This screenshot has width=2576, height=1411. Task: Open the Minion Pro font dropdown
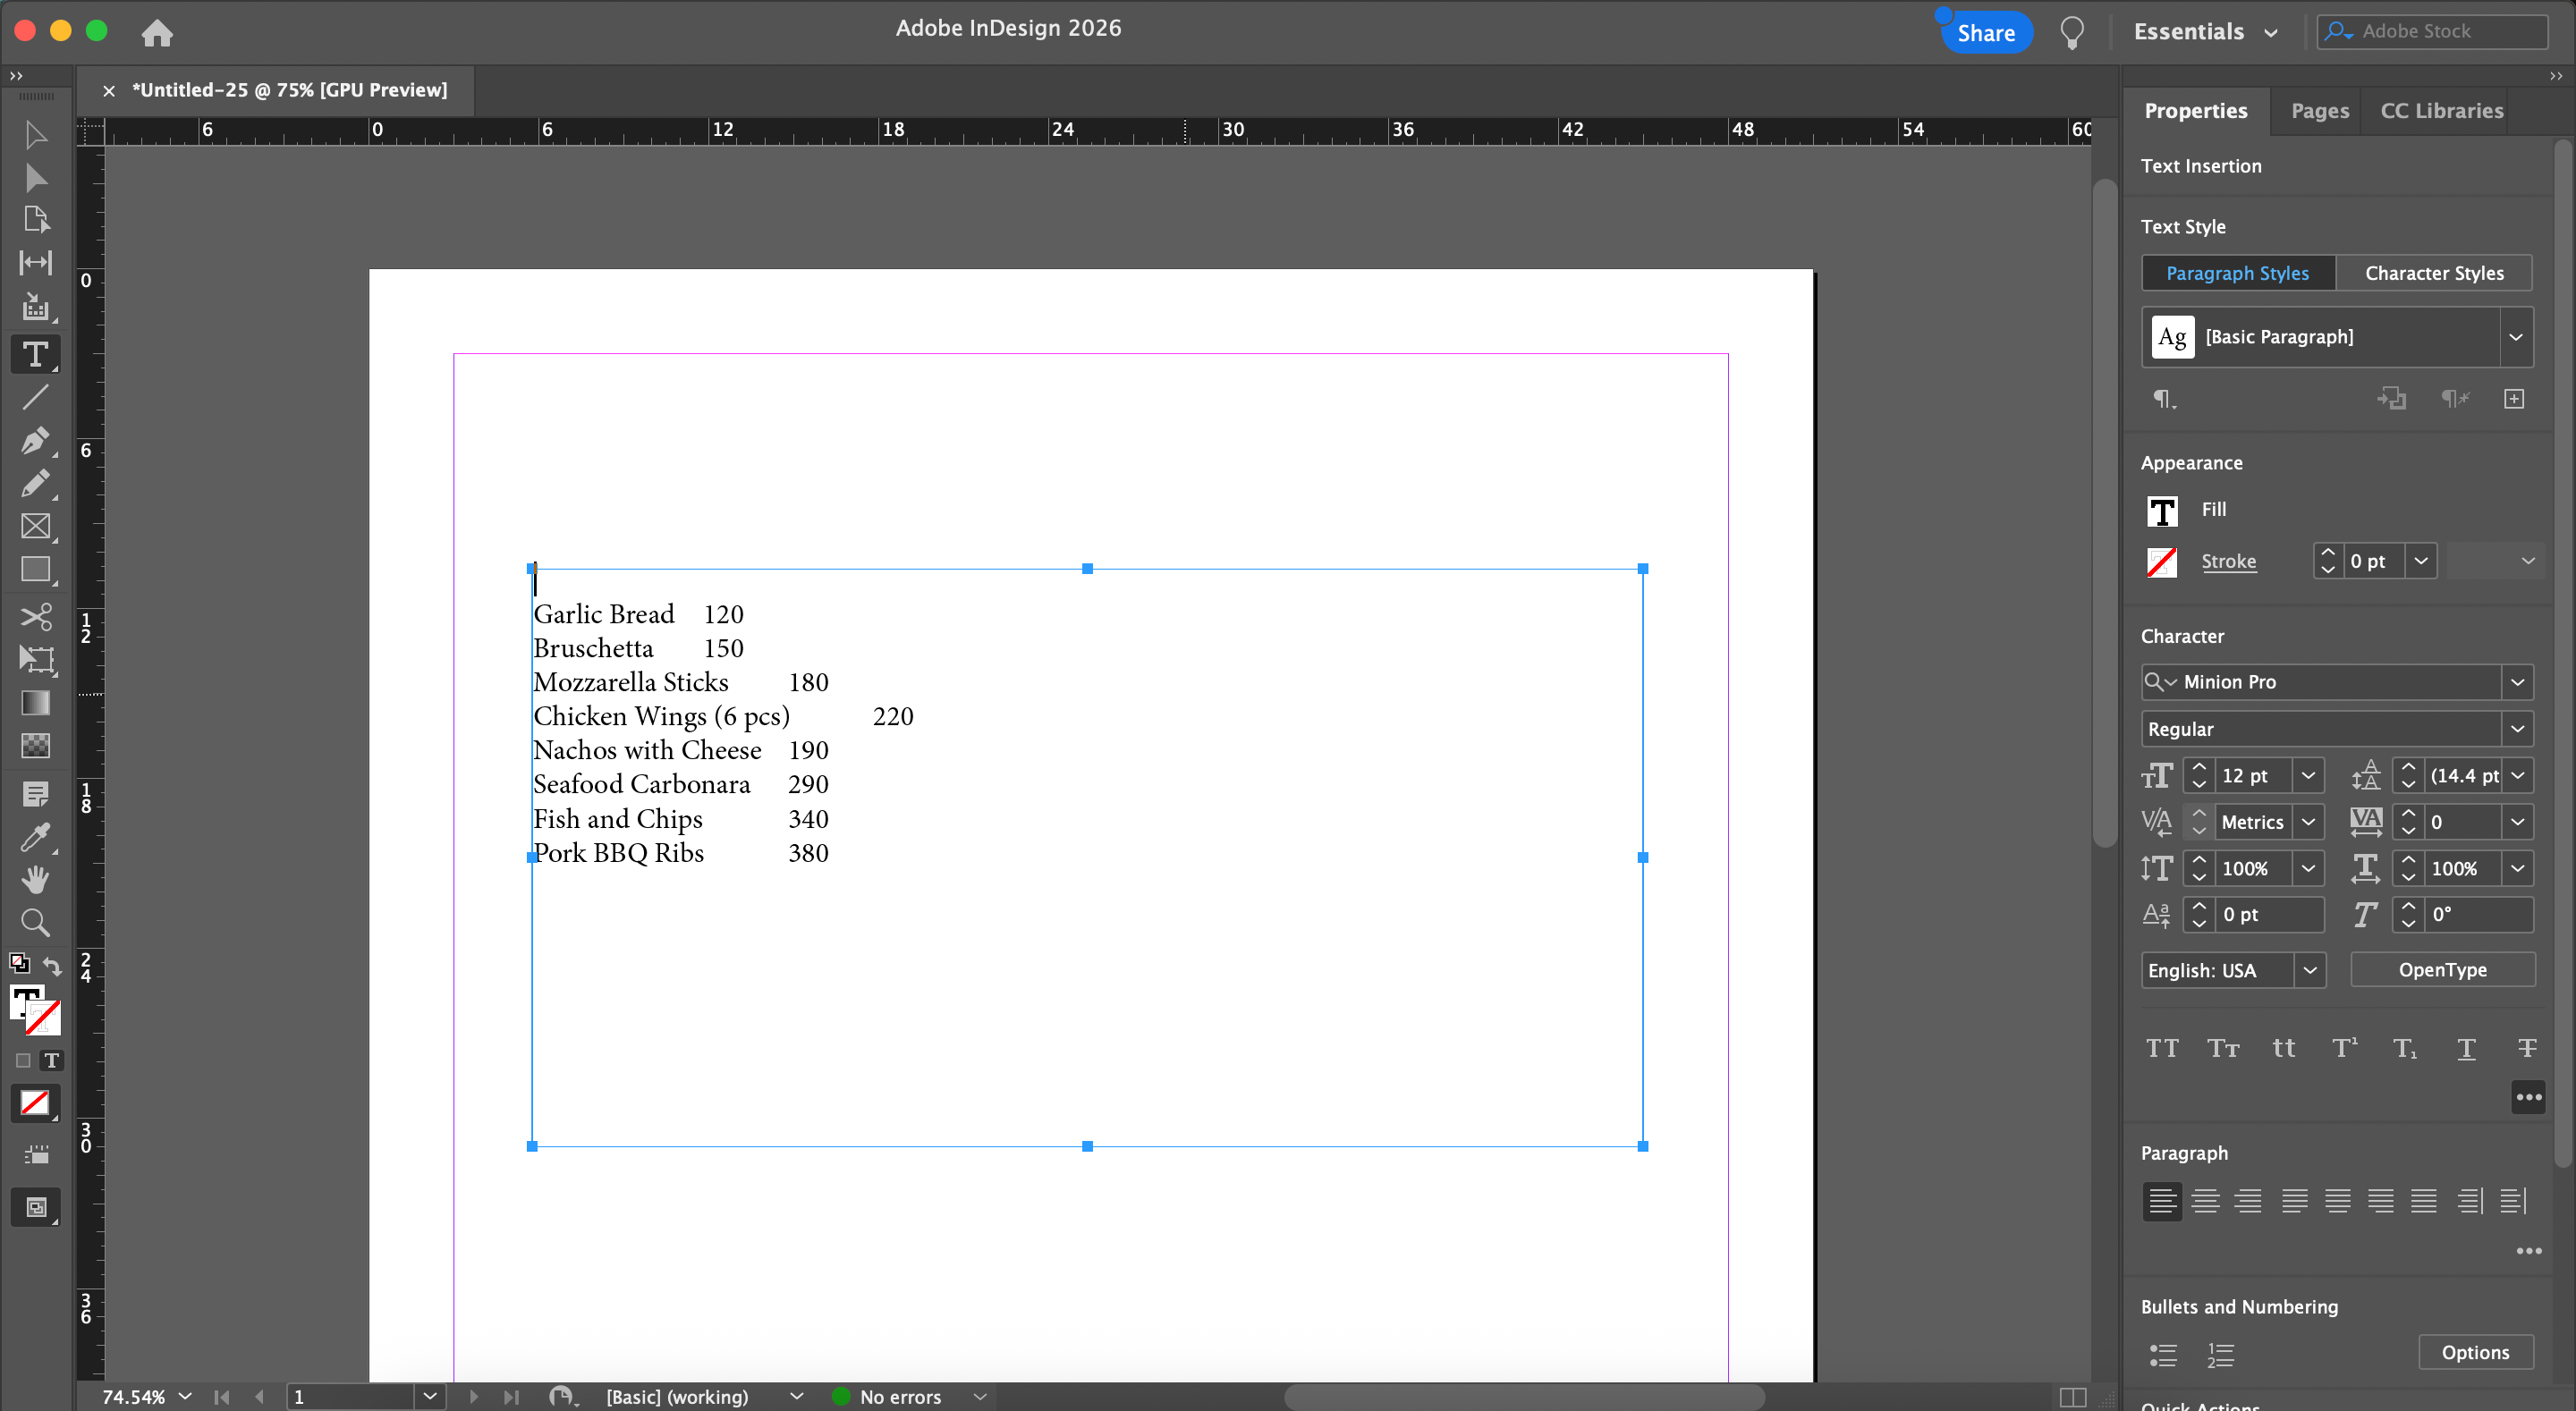(2517, 682)
